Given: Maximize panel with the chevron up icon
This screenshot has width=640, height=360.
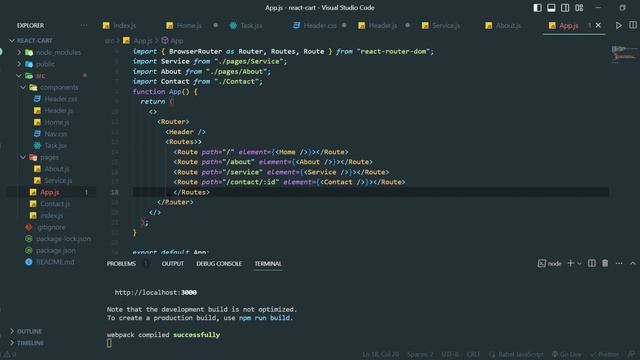Looking at the screenshot, I should [x=633, y=264].
